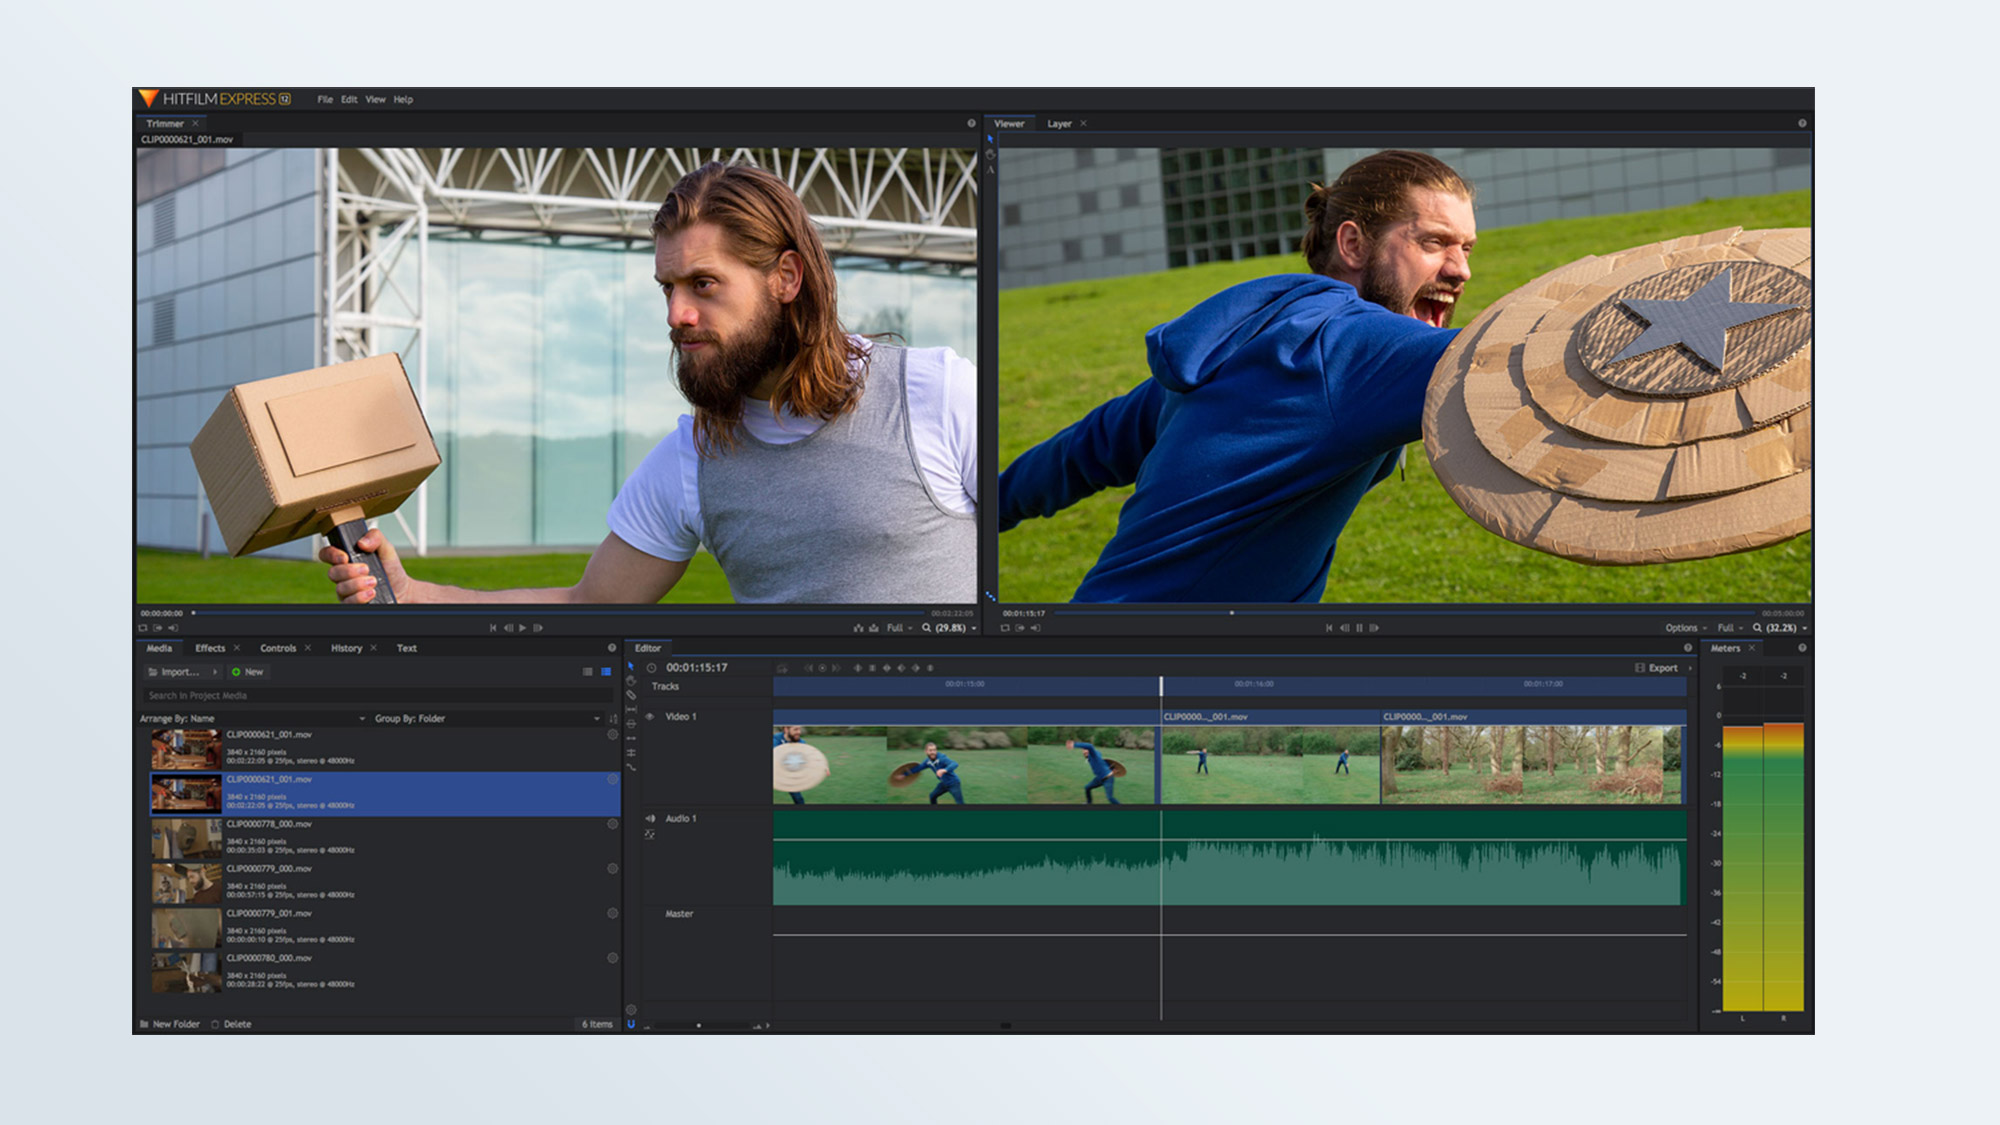Set out point in the Viewer

tap(1035, 628)
